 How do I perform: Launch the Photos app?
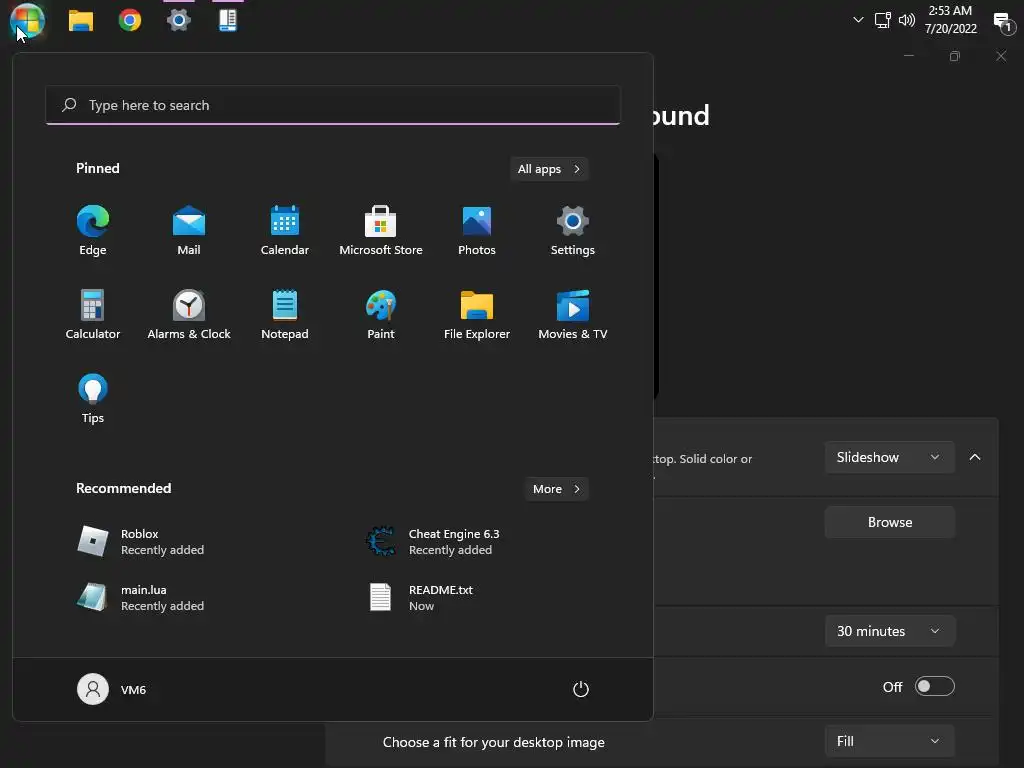click(x=477, y=230)
